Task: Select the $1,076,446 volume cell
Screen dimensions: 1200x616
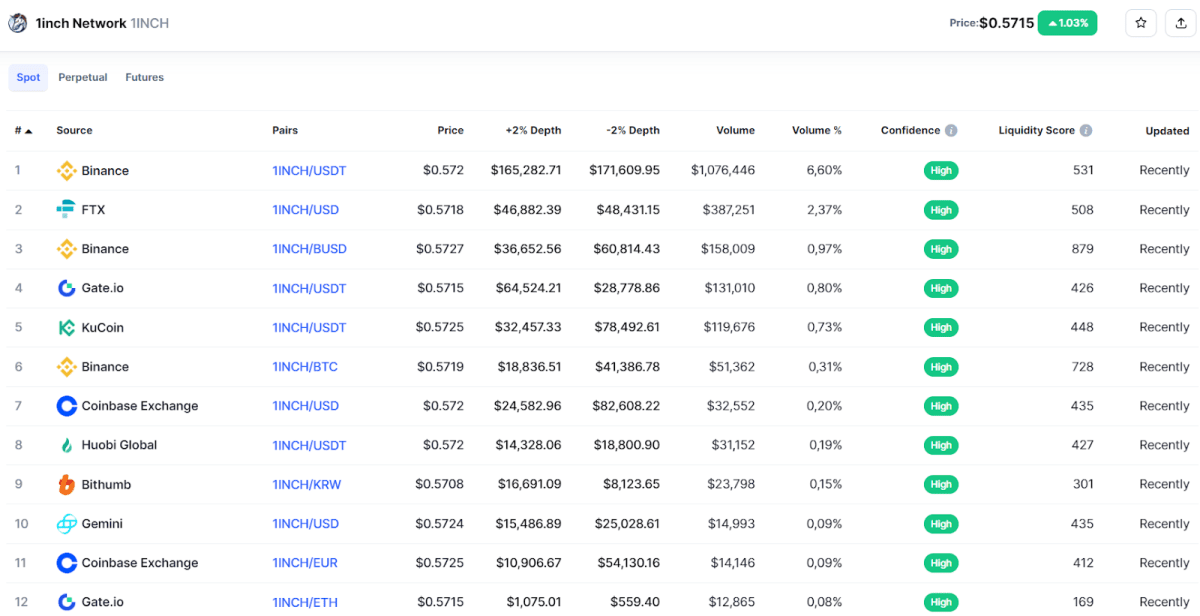Action: [723, 171]
